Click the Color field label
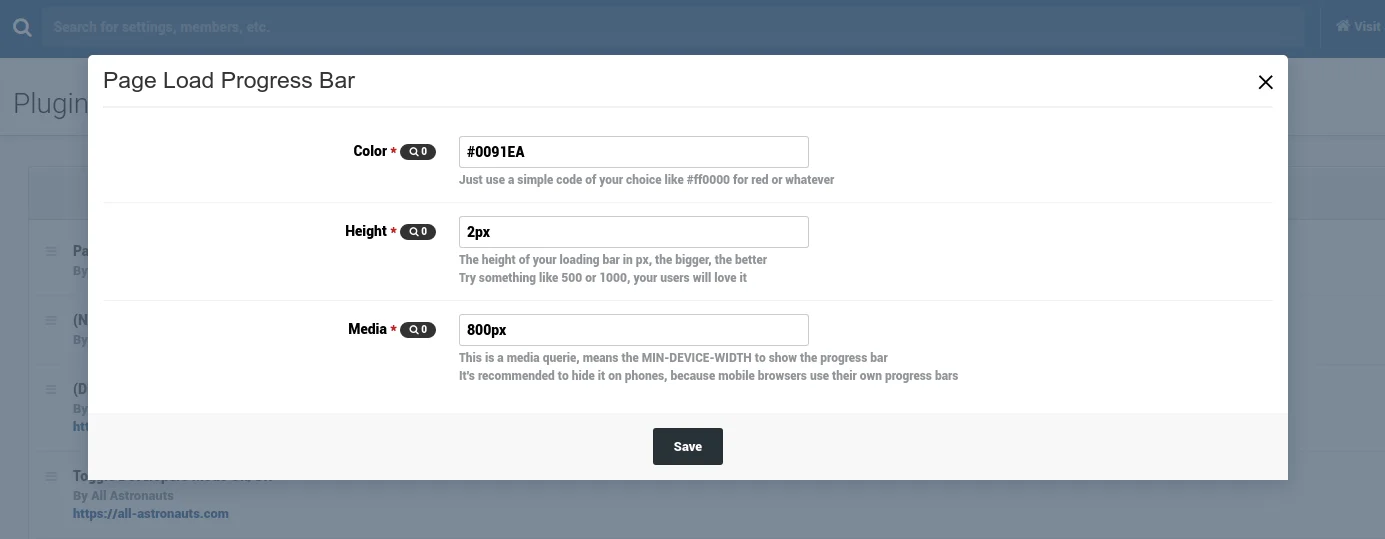 coord(369,151)
